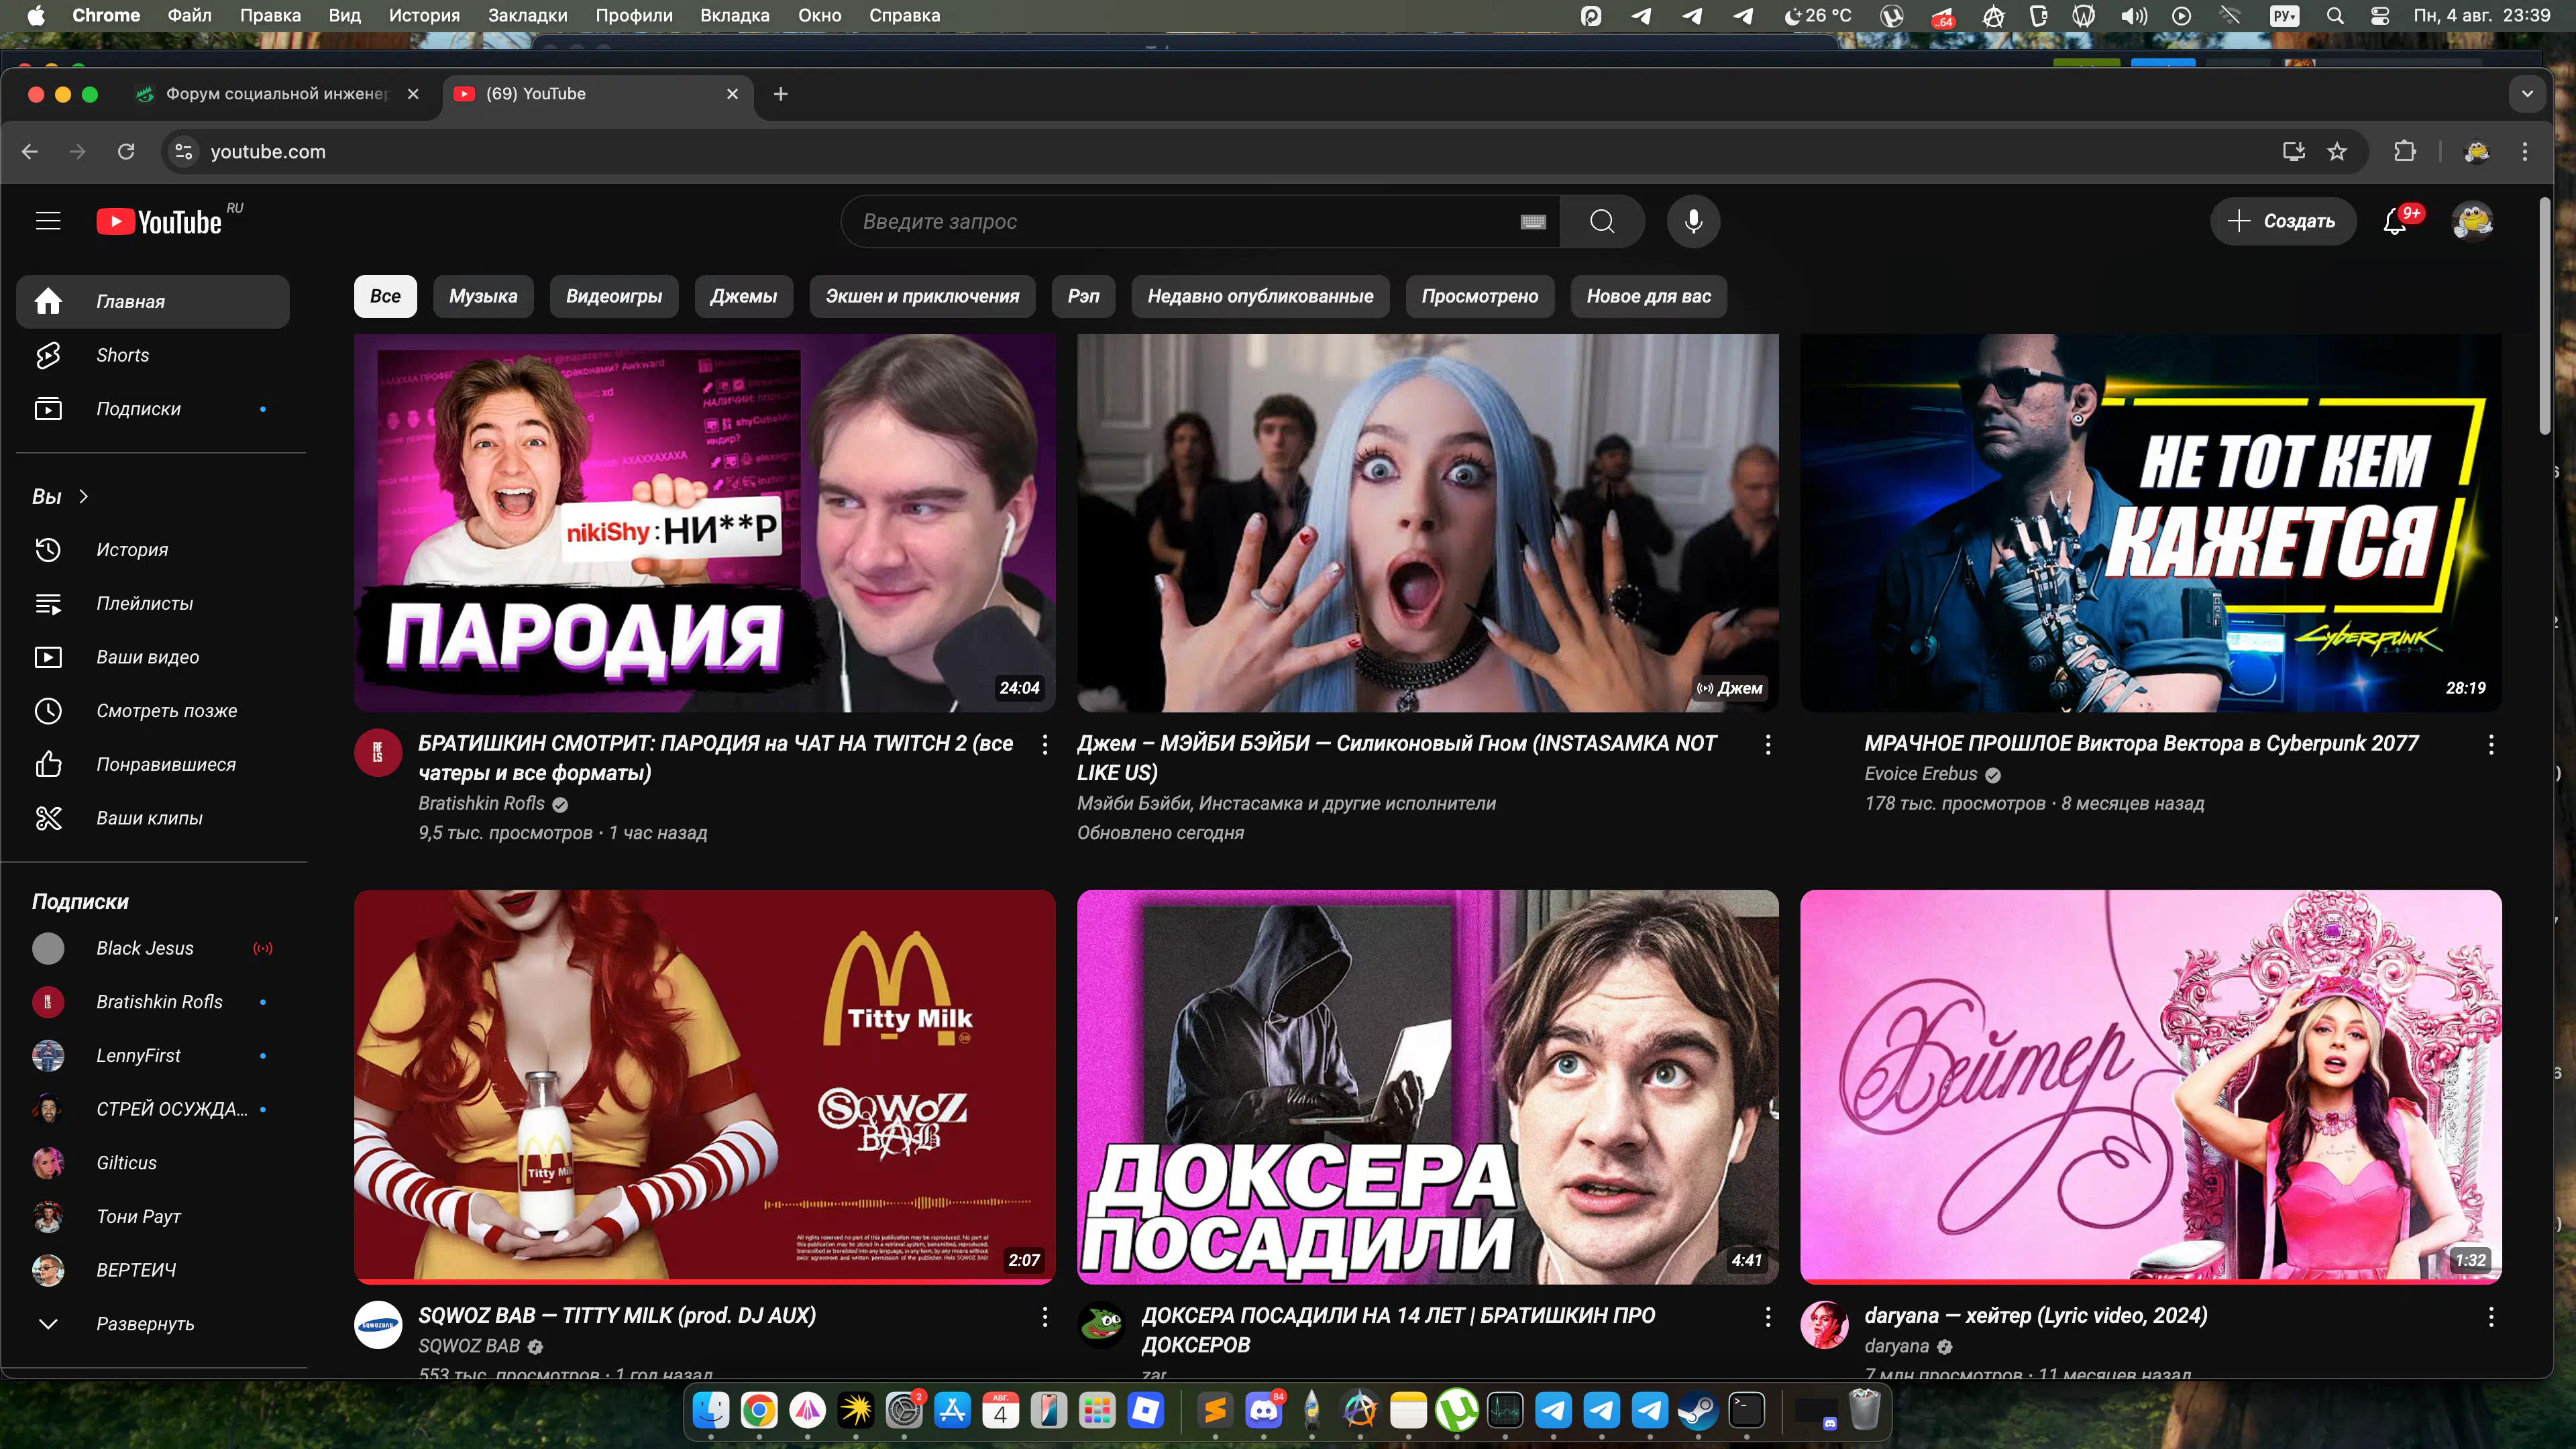This screenshot has width=2576, height=1449.
Task: Open Discord from the dock
Action: (1263, 1411)
